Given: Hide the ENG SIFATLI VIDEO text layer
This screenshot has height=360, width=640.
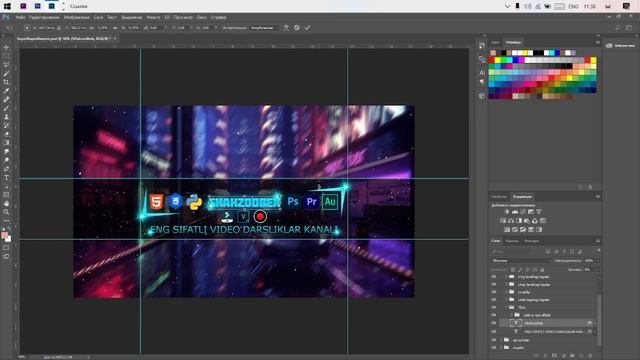Looking at the screenshot, I should [494, 332].
